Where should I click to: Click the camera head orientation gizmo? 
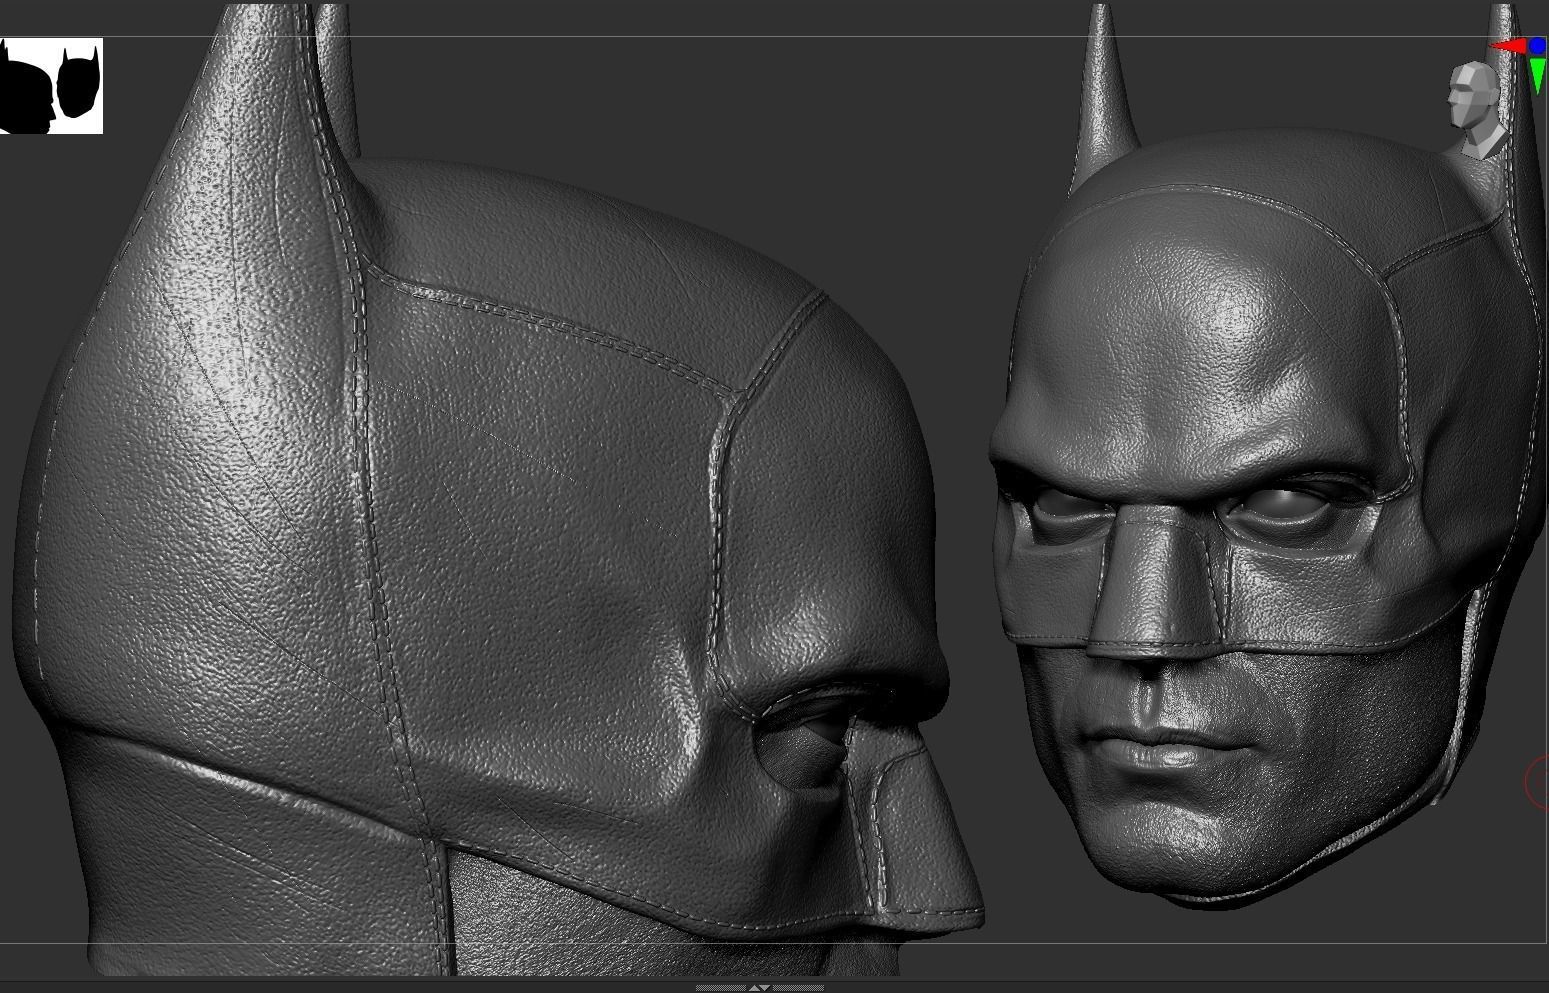coord(1479,109)
